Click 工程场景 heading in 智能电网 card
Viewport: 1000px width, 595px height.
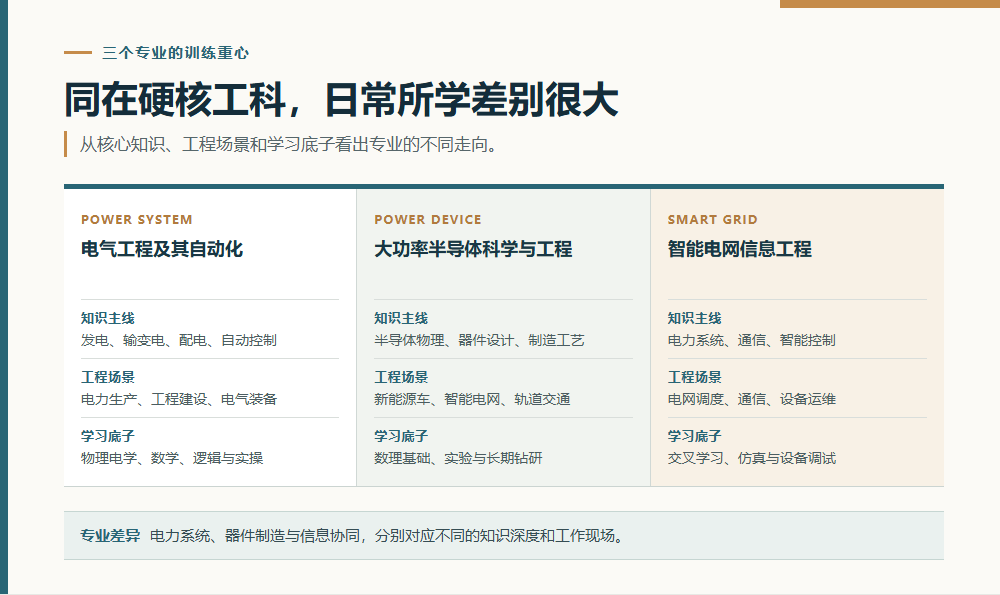695,377
